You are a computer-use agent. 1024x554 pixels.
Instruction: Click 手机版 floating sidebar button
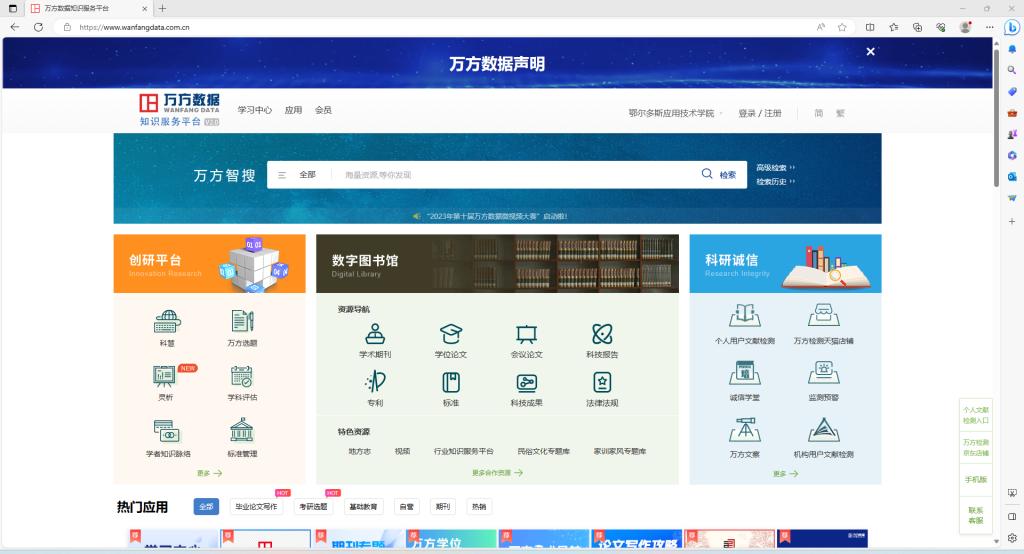coord(976,480)
